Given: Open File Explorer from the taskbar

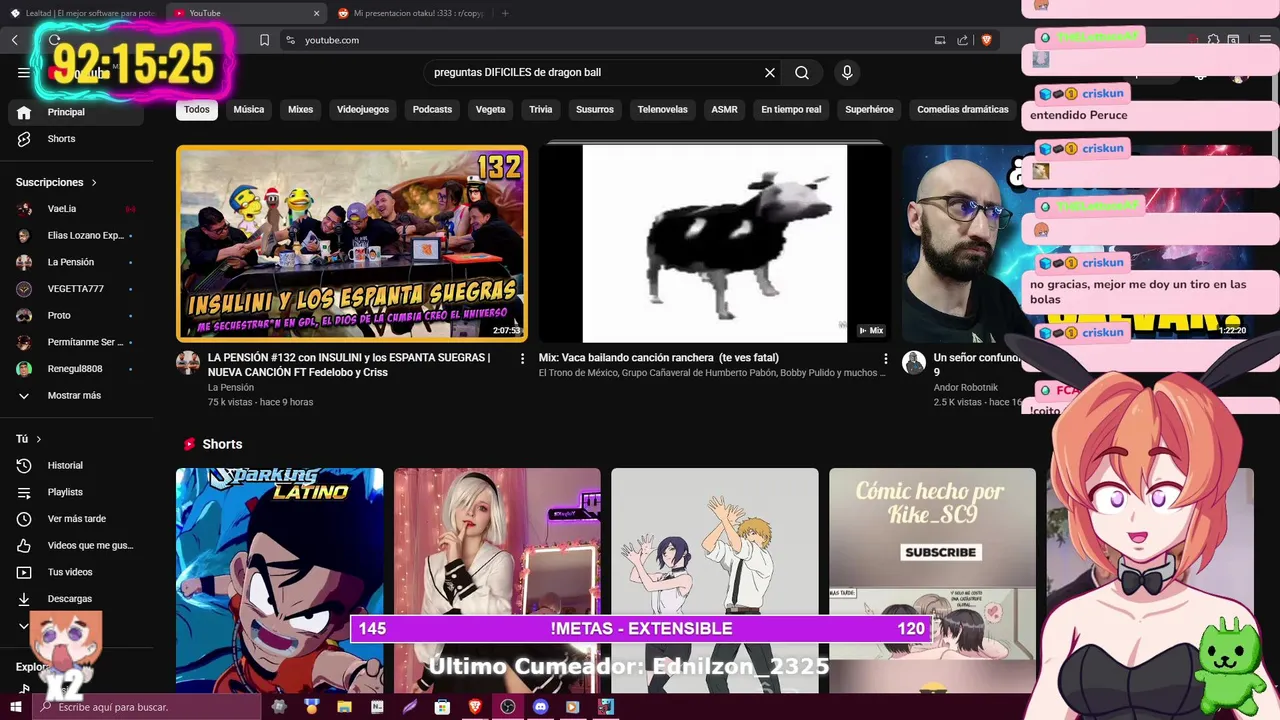Looking at the screenshot, I should (x=345, y=707).
